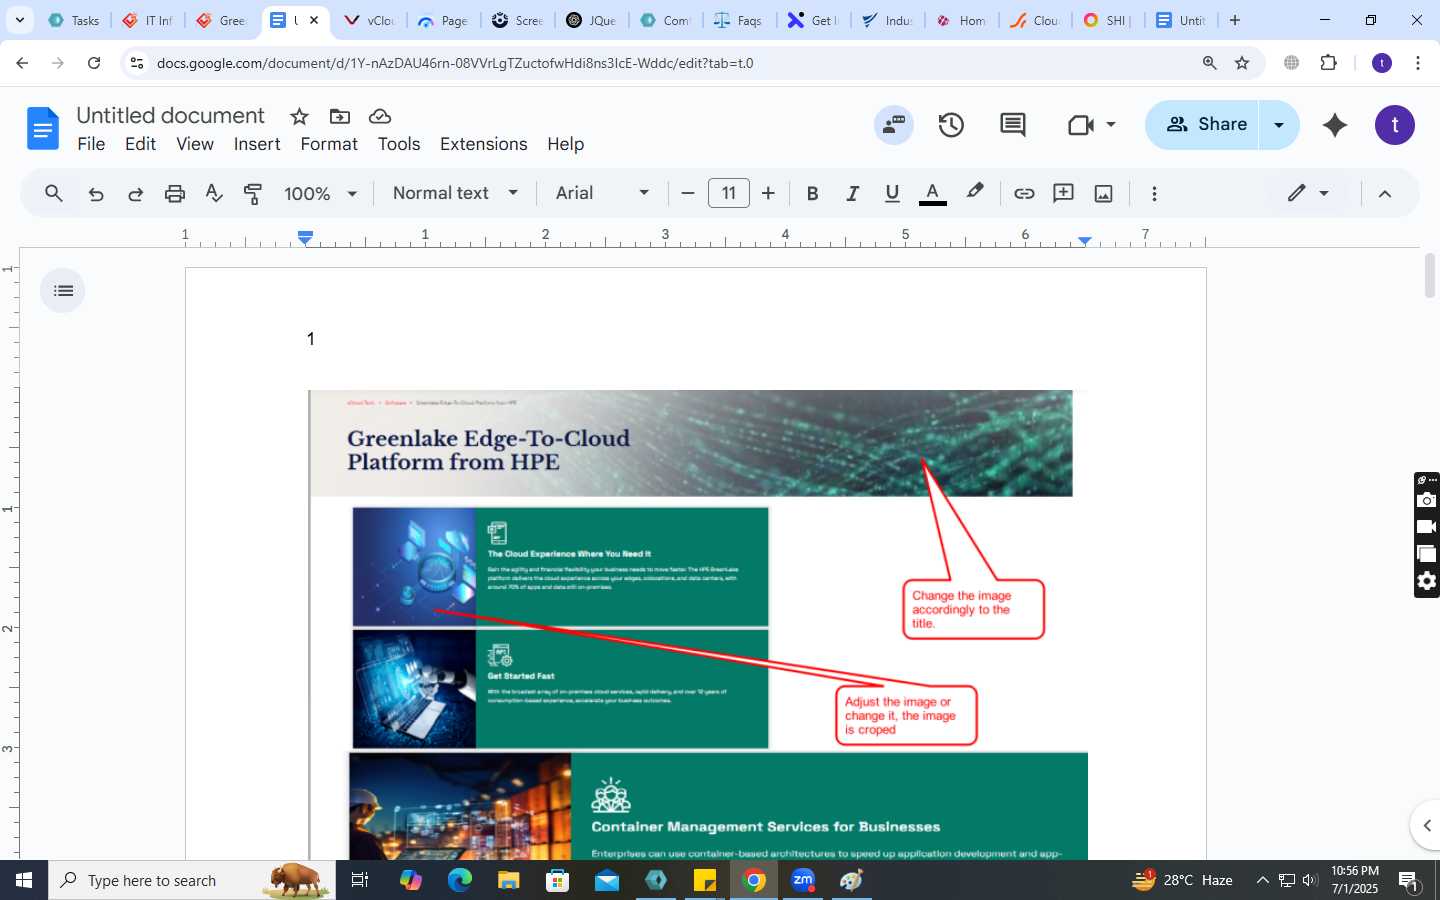Open the tab search dropdown
This screenshot has width=1440, height=900.
point(19,20)
